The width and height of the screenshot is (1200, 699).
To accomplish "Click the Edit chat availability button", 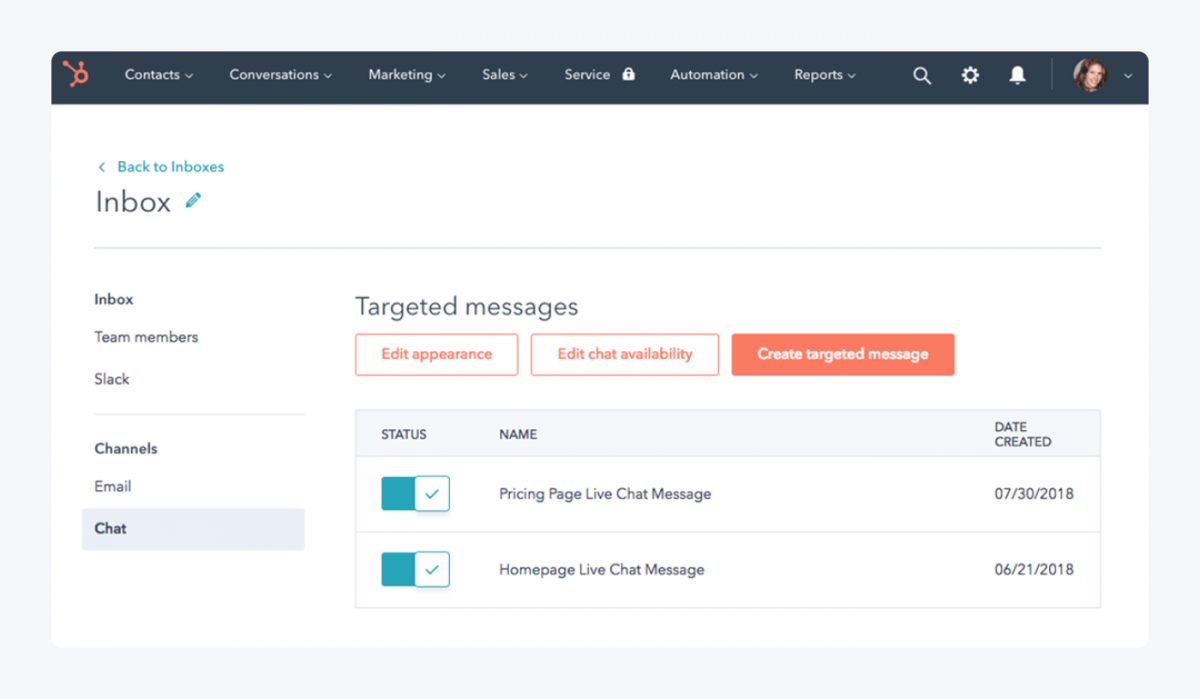I will 624,354.
